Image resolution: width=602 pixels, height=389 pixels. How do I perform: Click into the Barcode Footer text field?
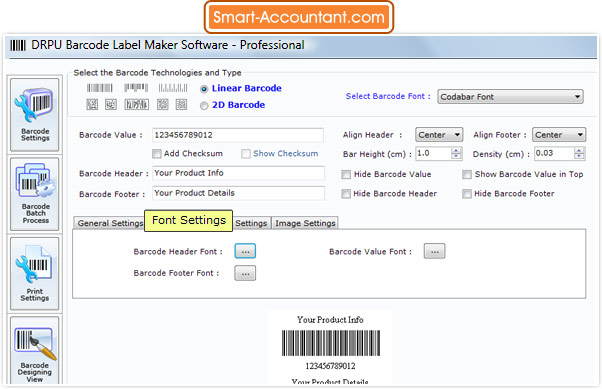click(238, 193)
